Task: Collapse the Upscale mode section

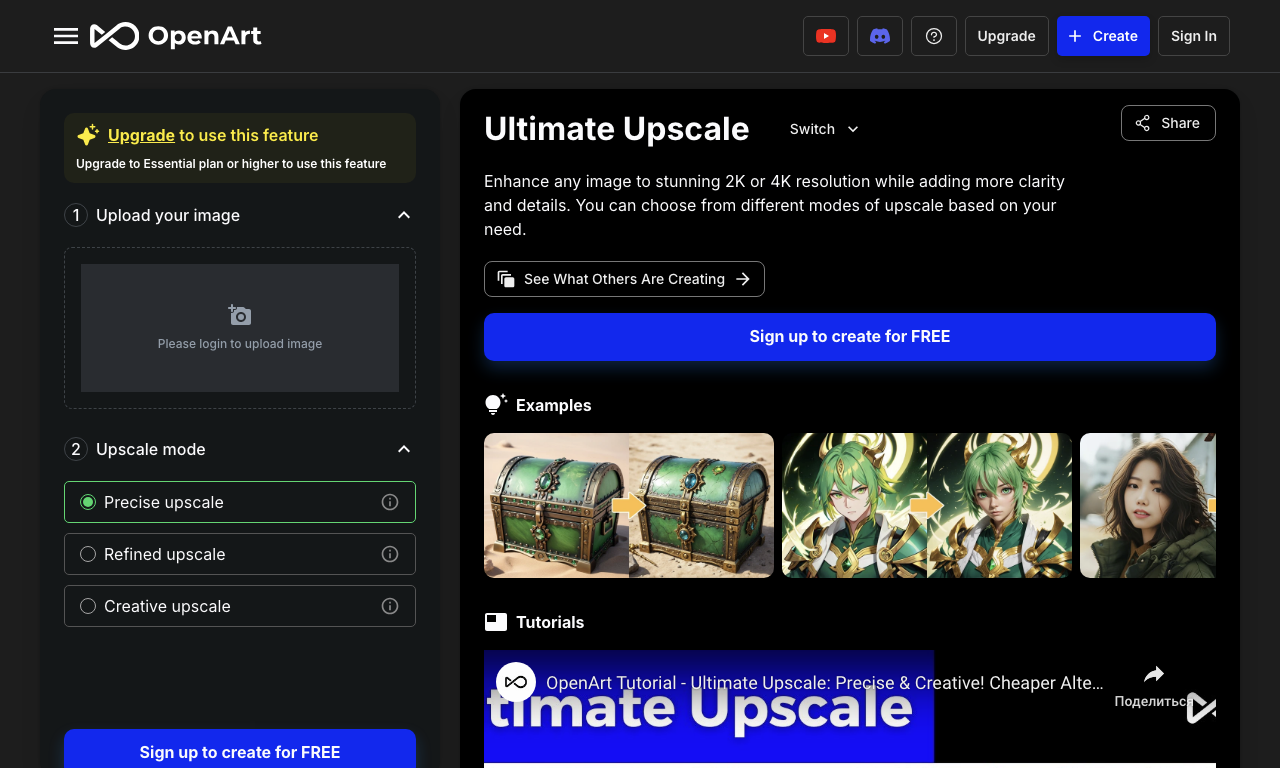Action: click(x=404, y=449)
